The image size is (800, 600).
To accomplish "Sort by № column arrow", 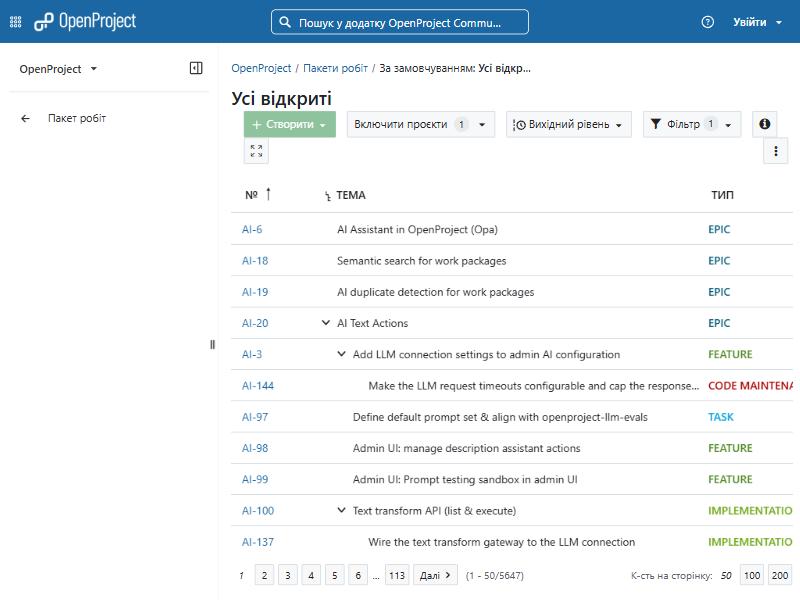I will pyautogui.click(x=268, y=194).
